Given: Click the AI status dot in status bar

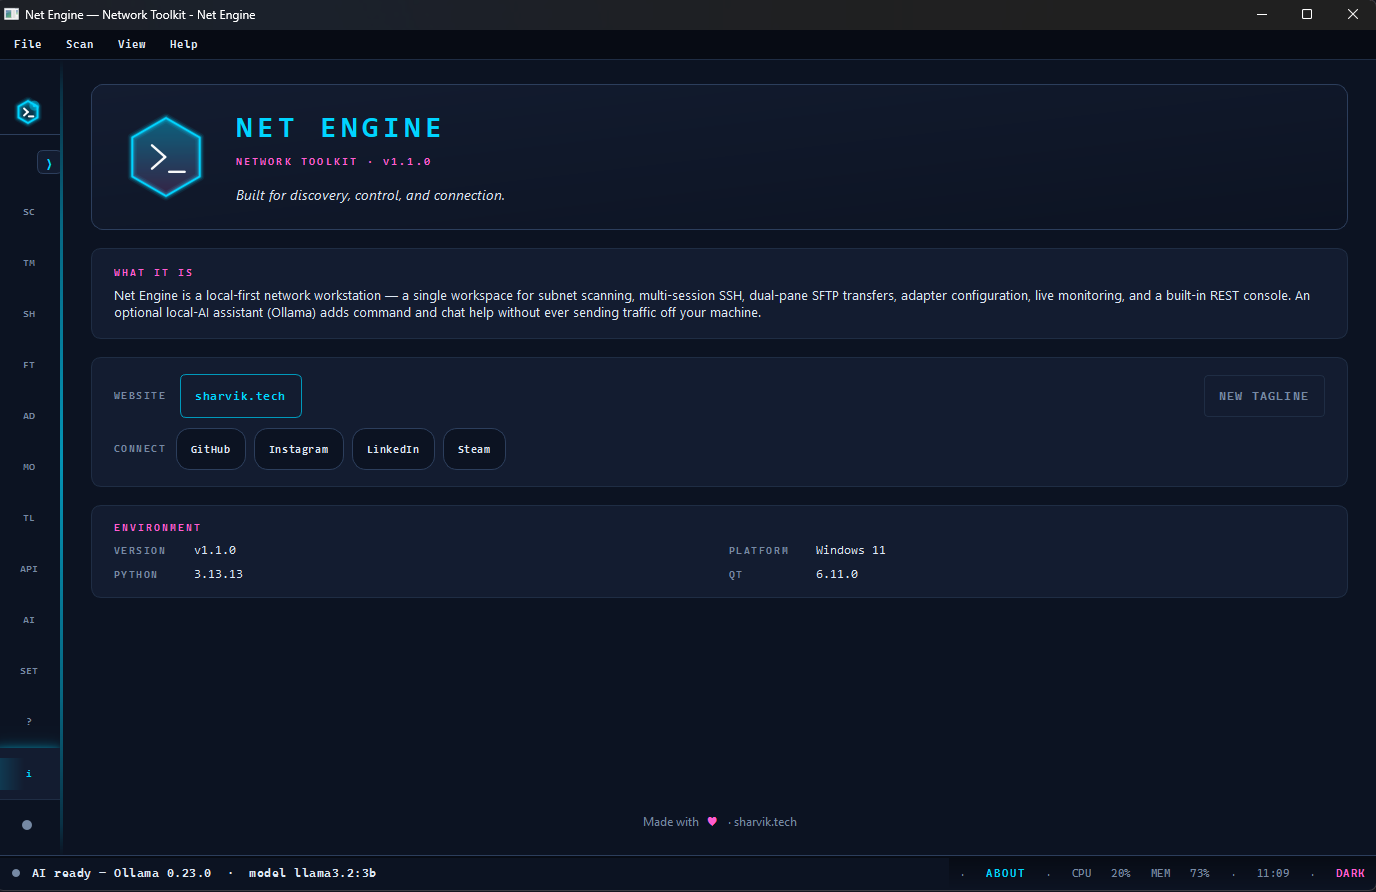Looking at the screenshot, I should (16, 873).
